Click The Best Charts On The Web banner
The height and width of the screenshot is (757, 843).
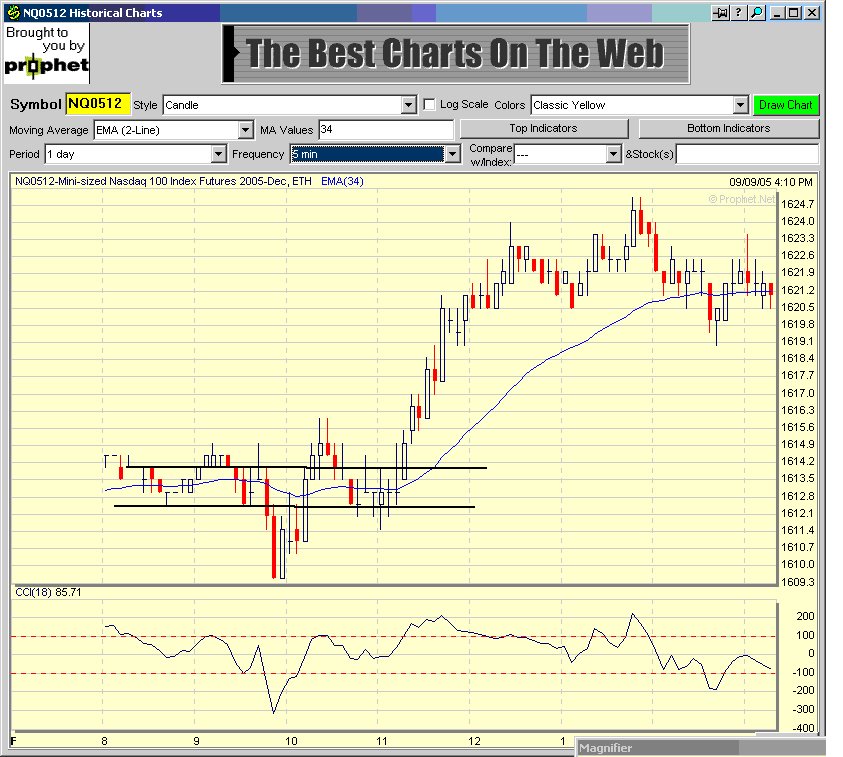point(455,54)
